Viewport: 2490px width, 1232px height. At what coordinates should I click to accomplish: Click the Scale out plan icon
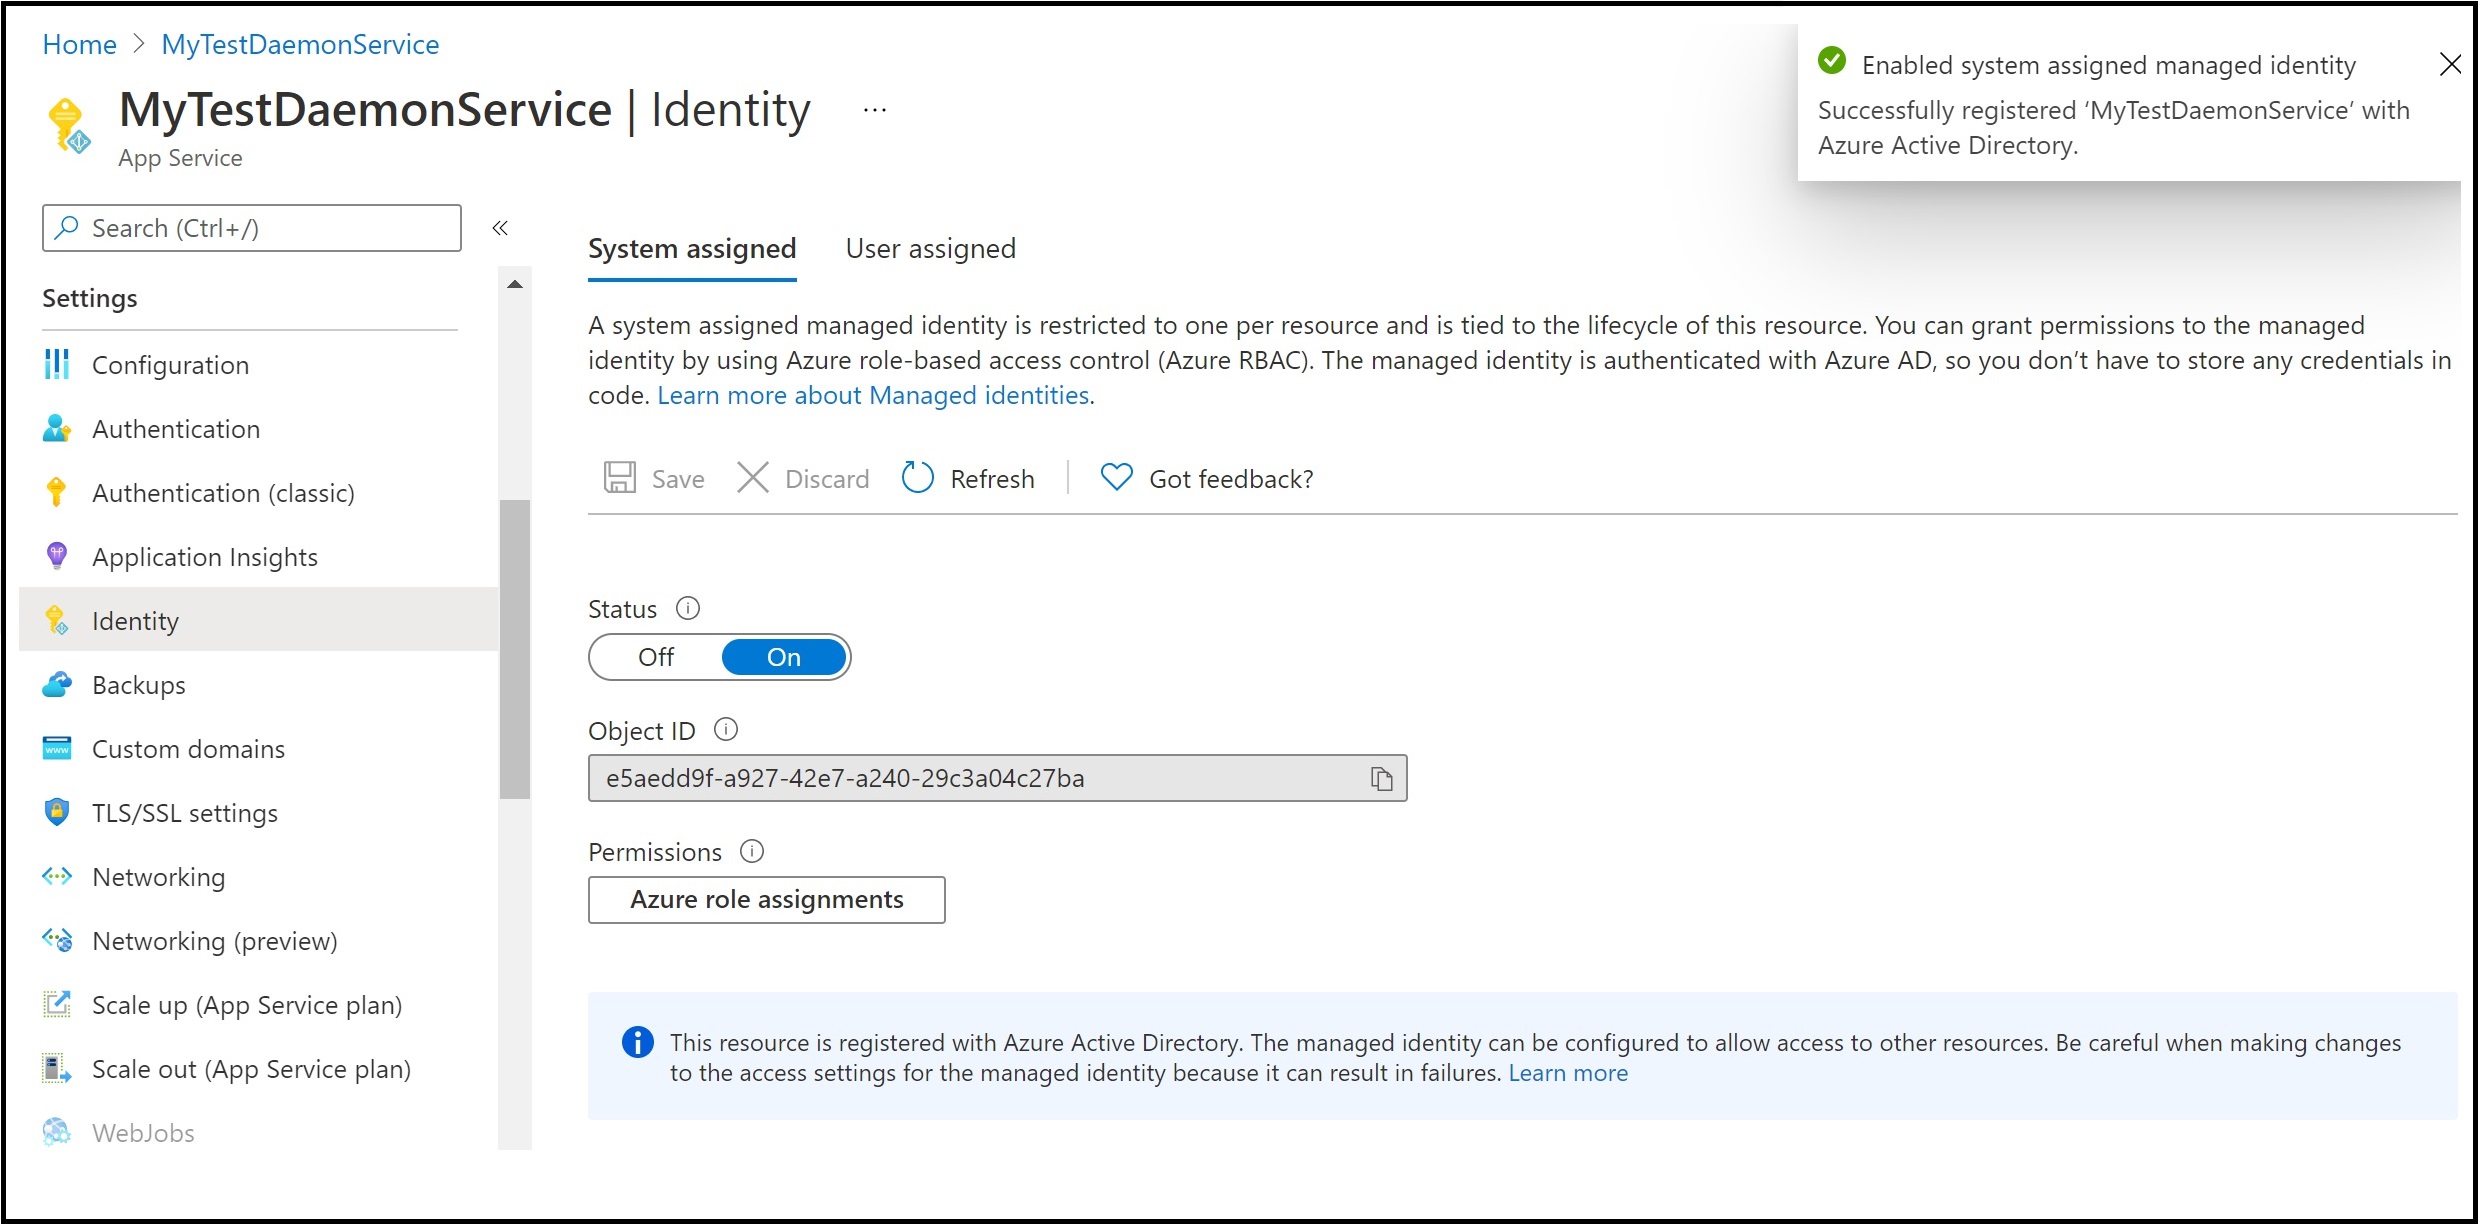(x=57, y=1069)
